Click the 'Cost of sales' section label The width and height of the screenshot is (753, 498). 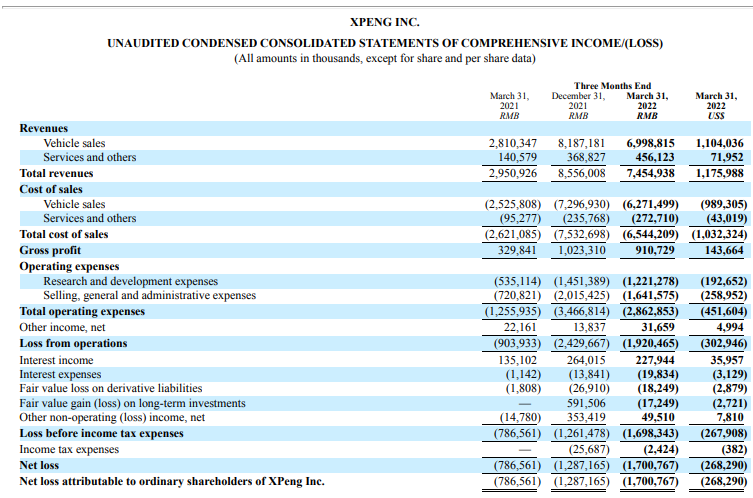[x=51, y=190]
